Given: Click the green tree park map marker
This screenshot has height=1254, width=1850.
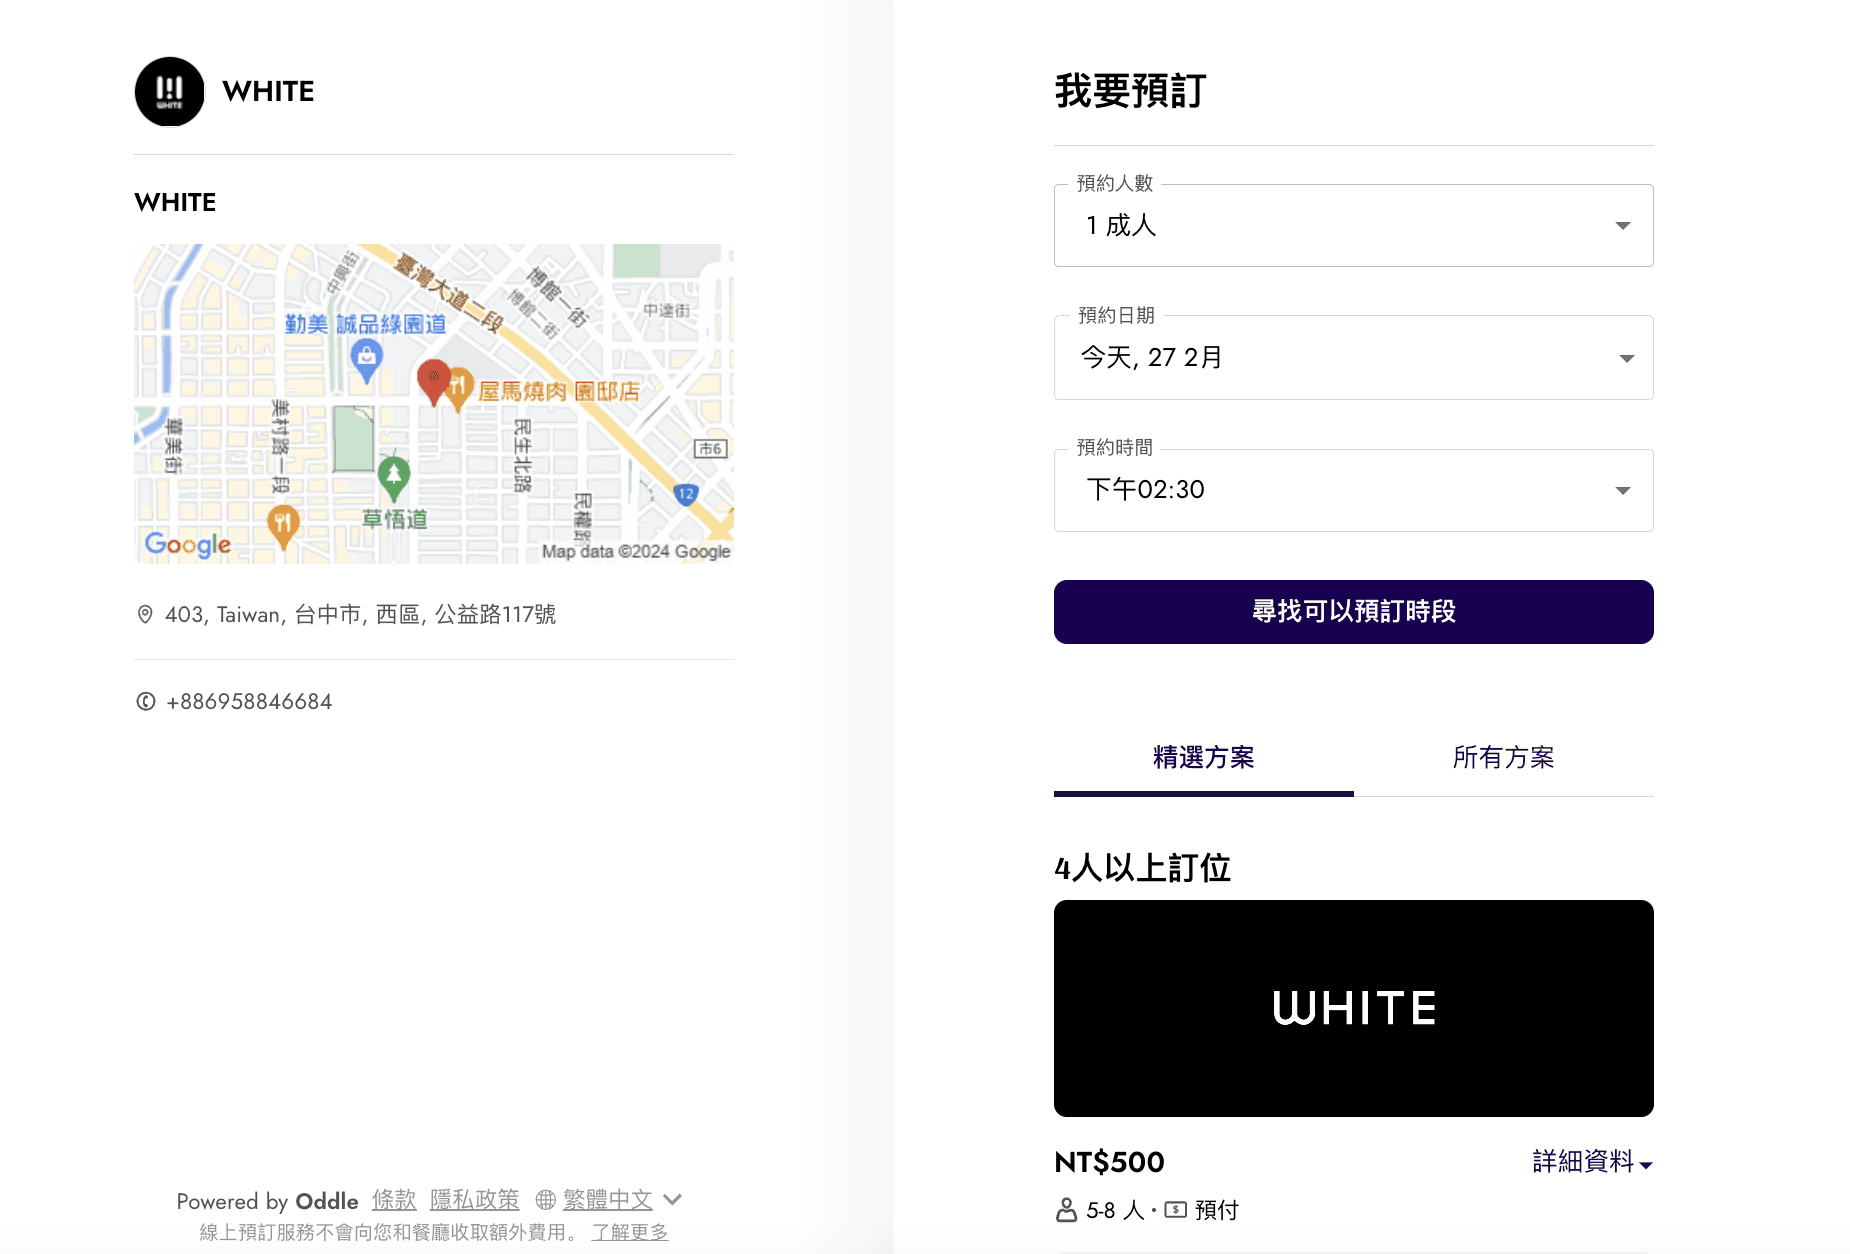Looking at the screenshot, I should [x=393, y=476].
